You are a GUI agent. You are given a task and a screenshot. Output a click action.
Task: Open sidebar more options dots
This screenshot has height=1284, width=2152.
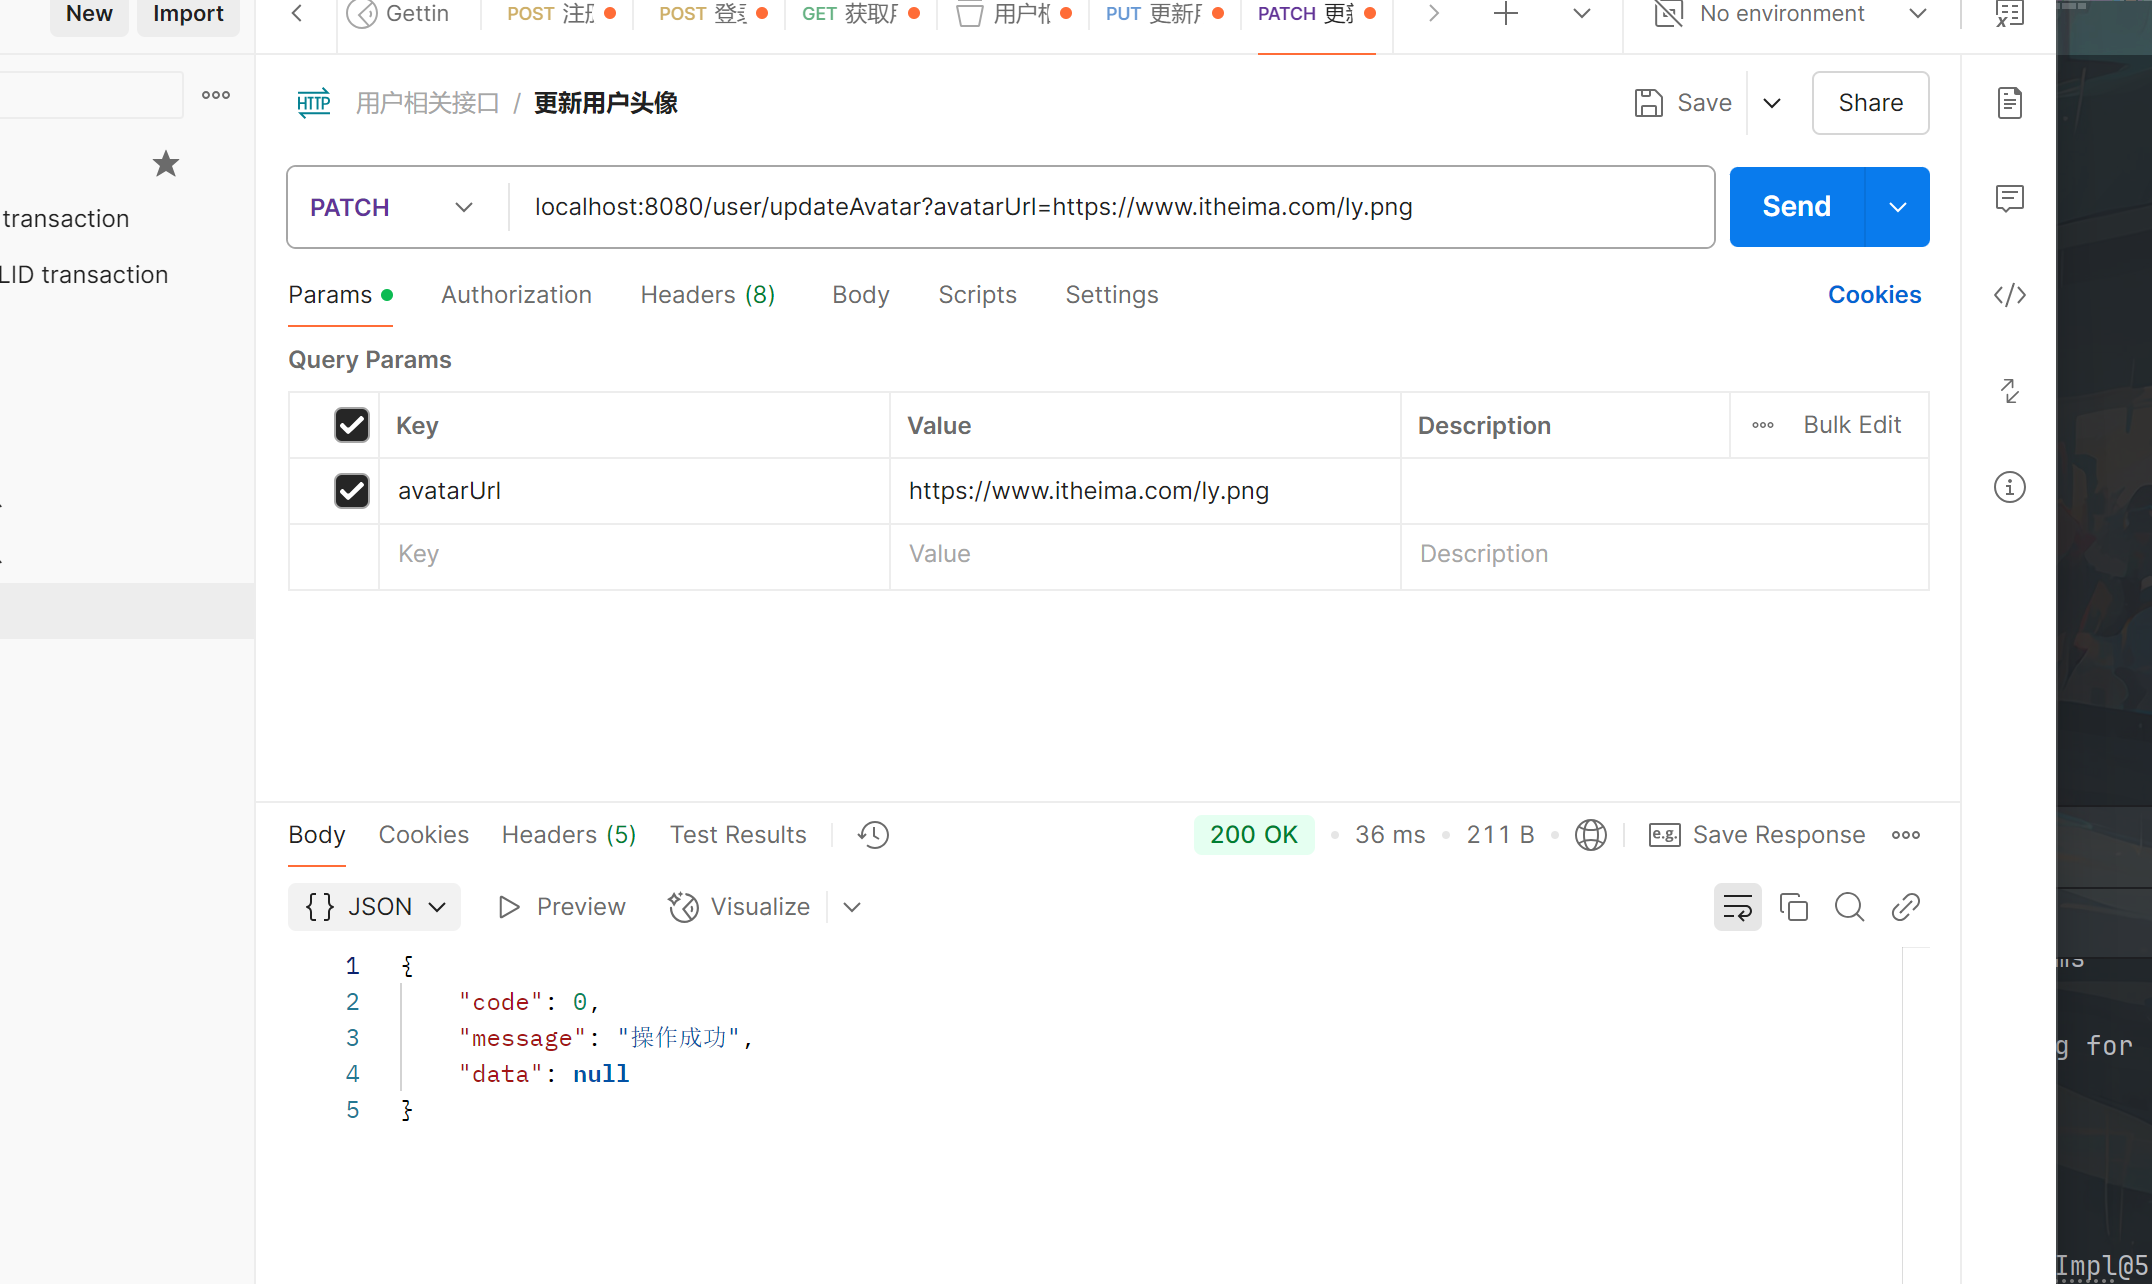click(216, 95)
